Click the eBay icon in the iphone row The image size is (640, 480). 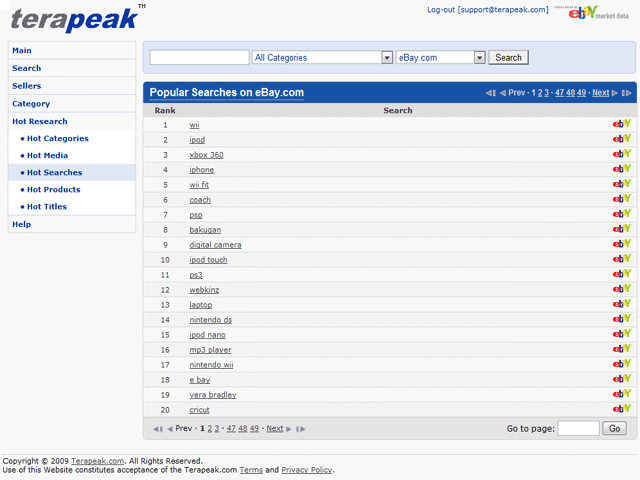pos(622,169)
